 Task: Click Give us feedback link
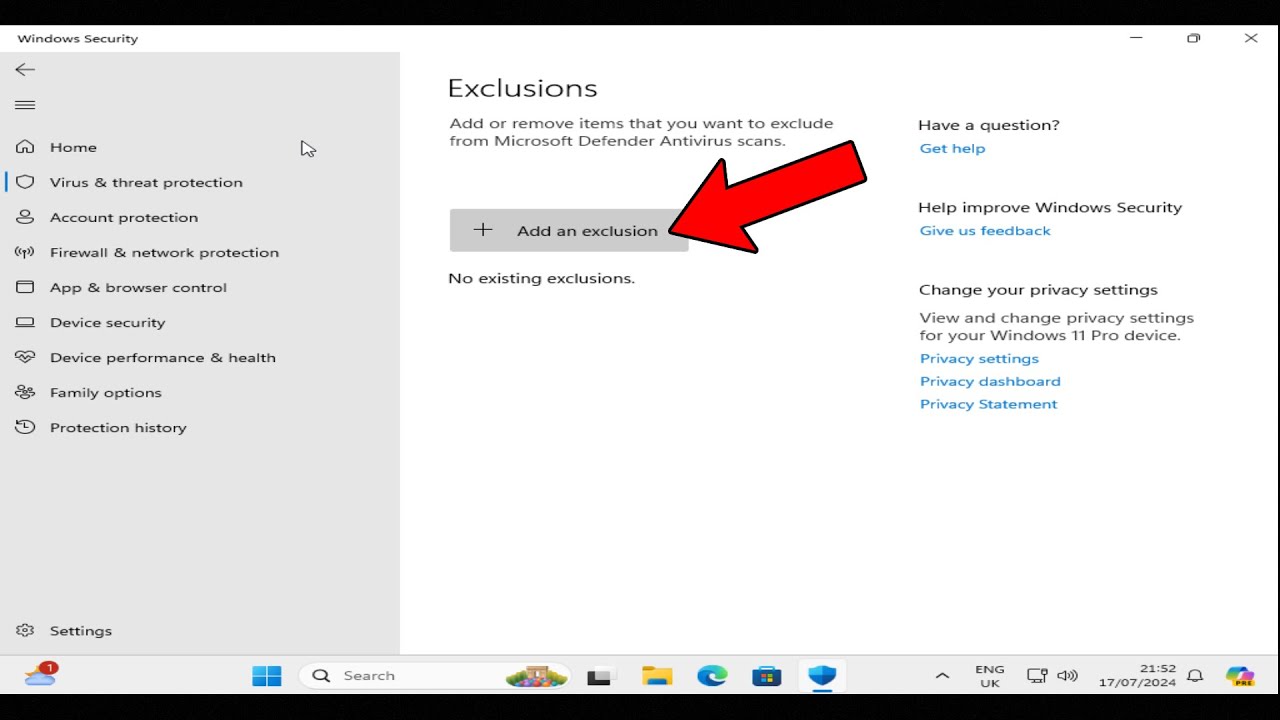985,230
